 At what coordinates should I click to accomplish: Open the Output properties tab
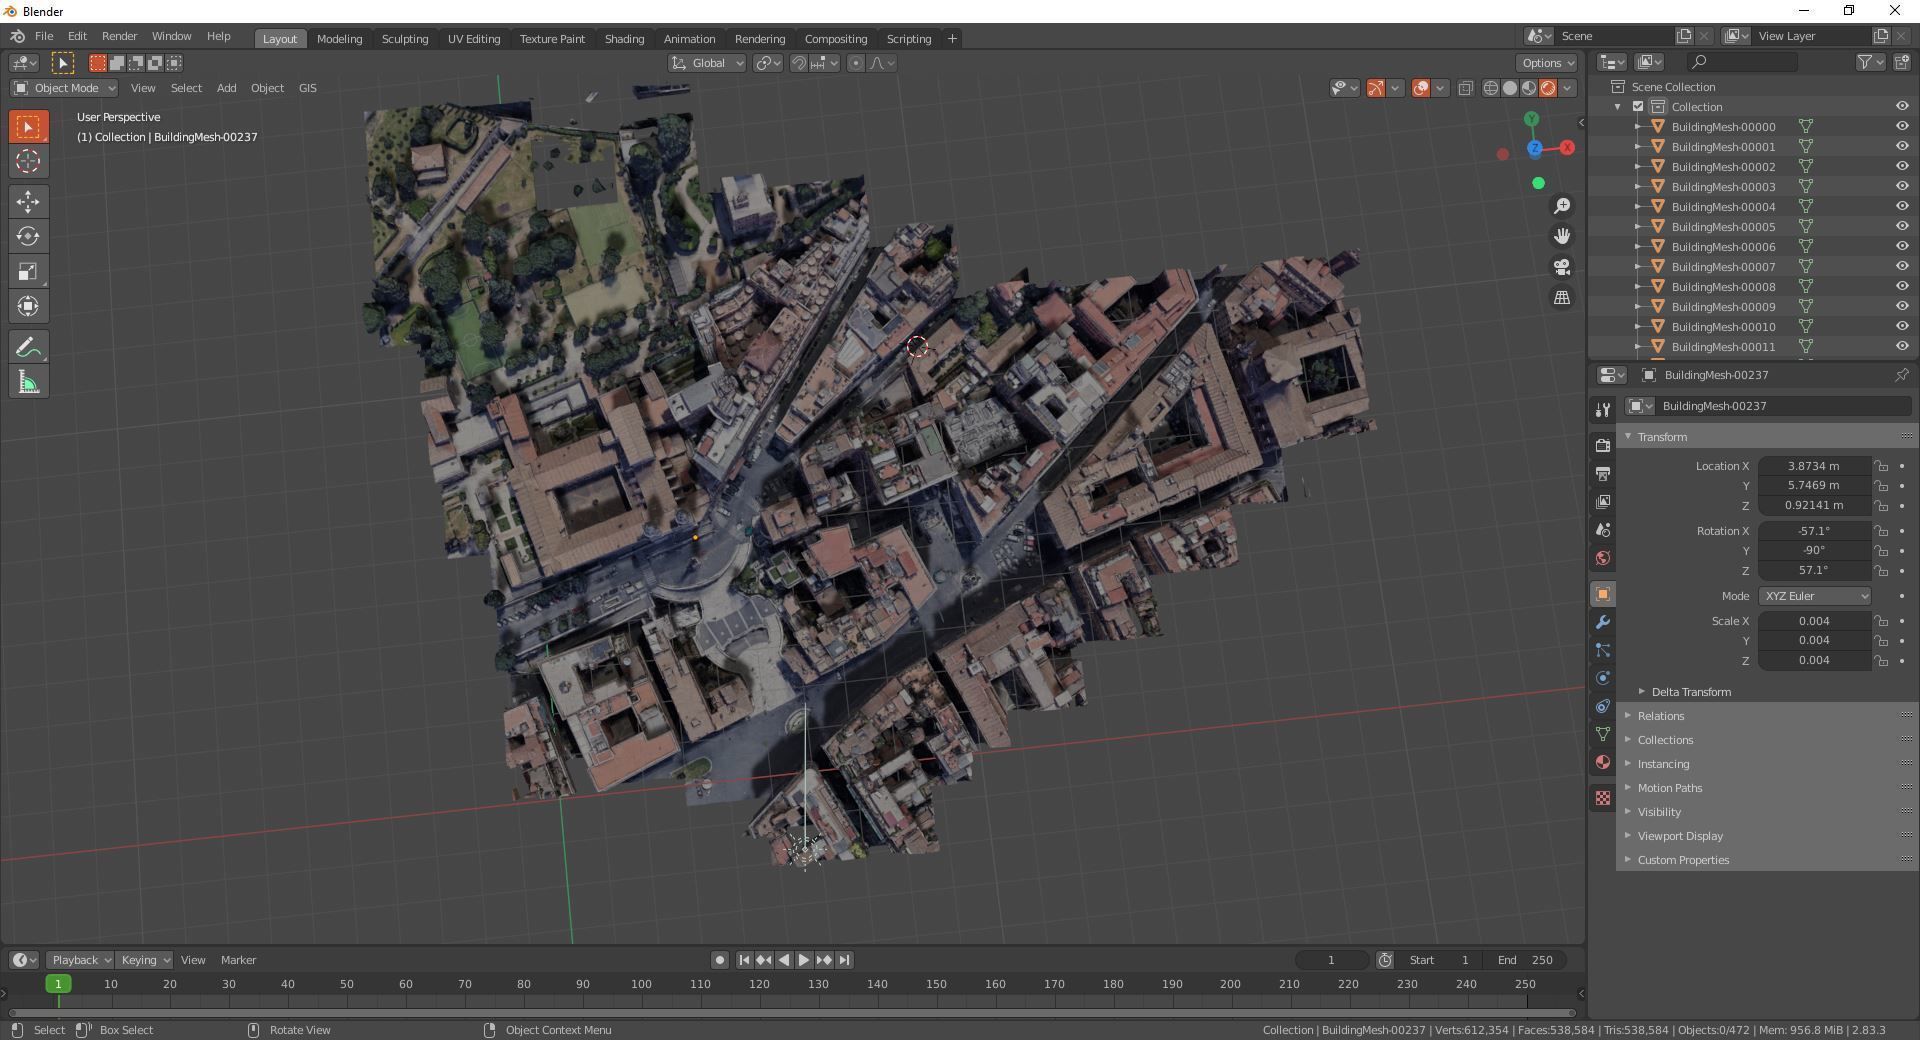(x=1603, y=473)
